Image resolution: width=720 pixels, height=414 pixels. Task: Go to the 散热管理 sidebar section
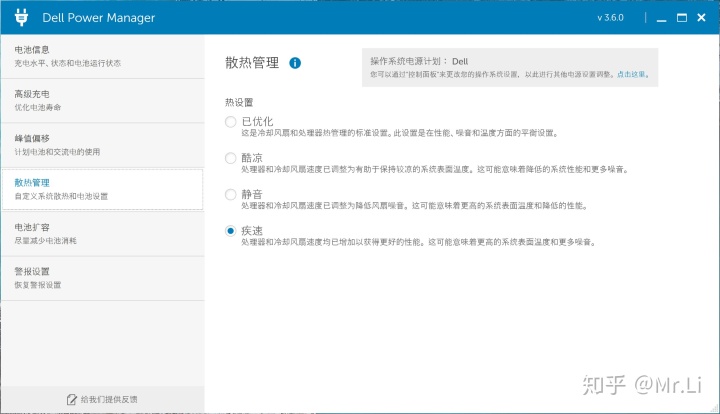pos(102,189)
